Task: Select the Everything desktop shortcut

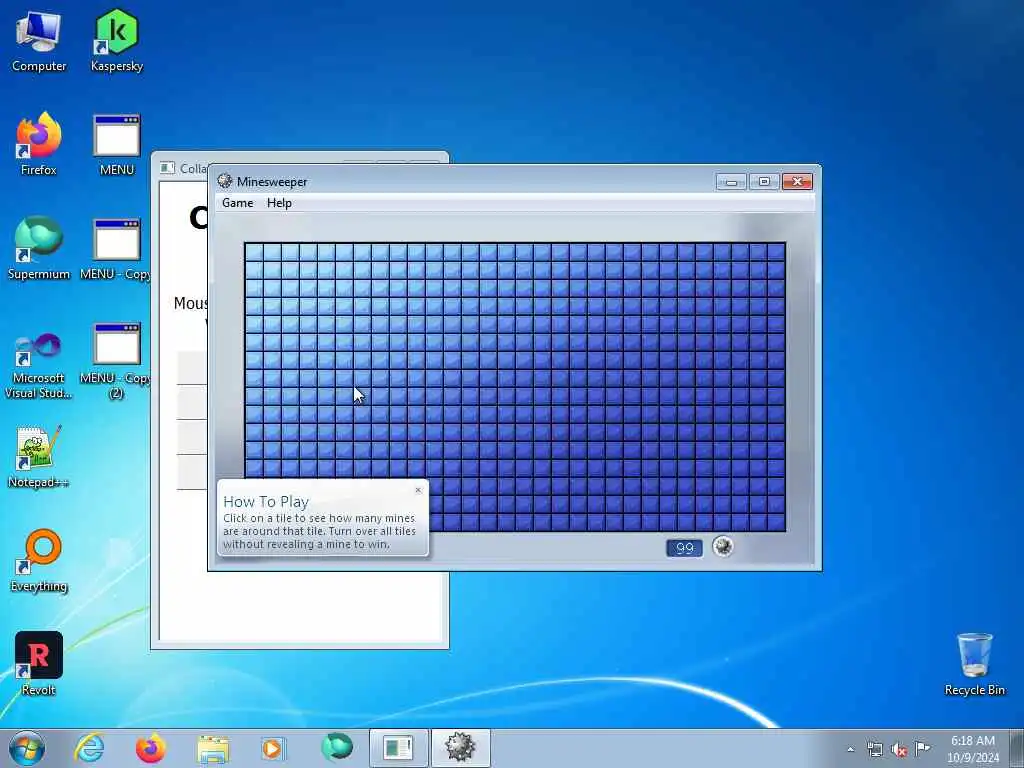Action: (x=39, y=560)
